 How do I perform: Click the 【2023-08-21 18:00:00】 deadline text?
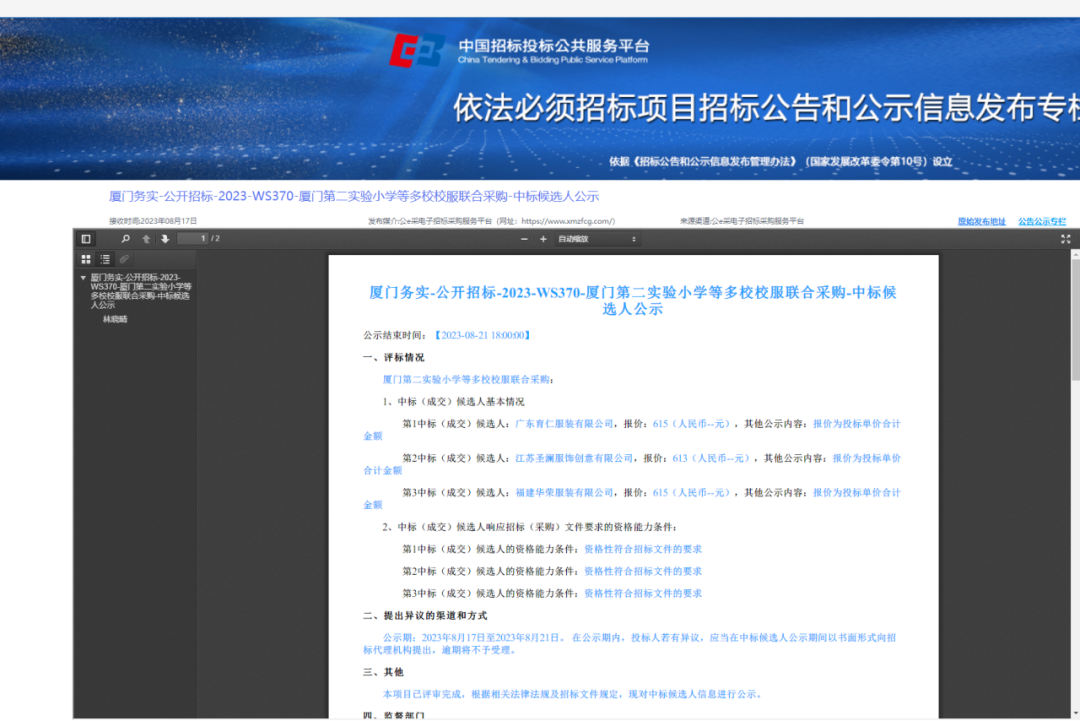[x=482, y=335]
